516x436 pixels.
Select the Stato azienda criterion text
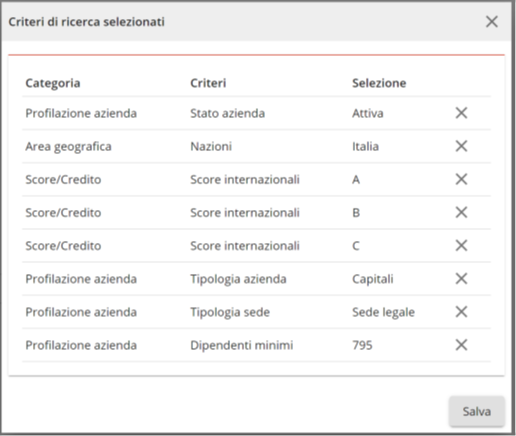[x=227, y=113]
